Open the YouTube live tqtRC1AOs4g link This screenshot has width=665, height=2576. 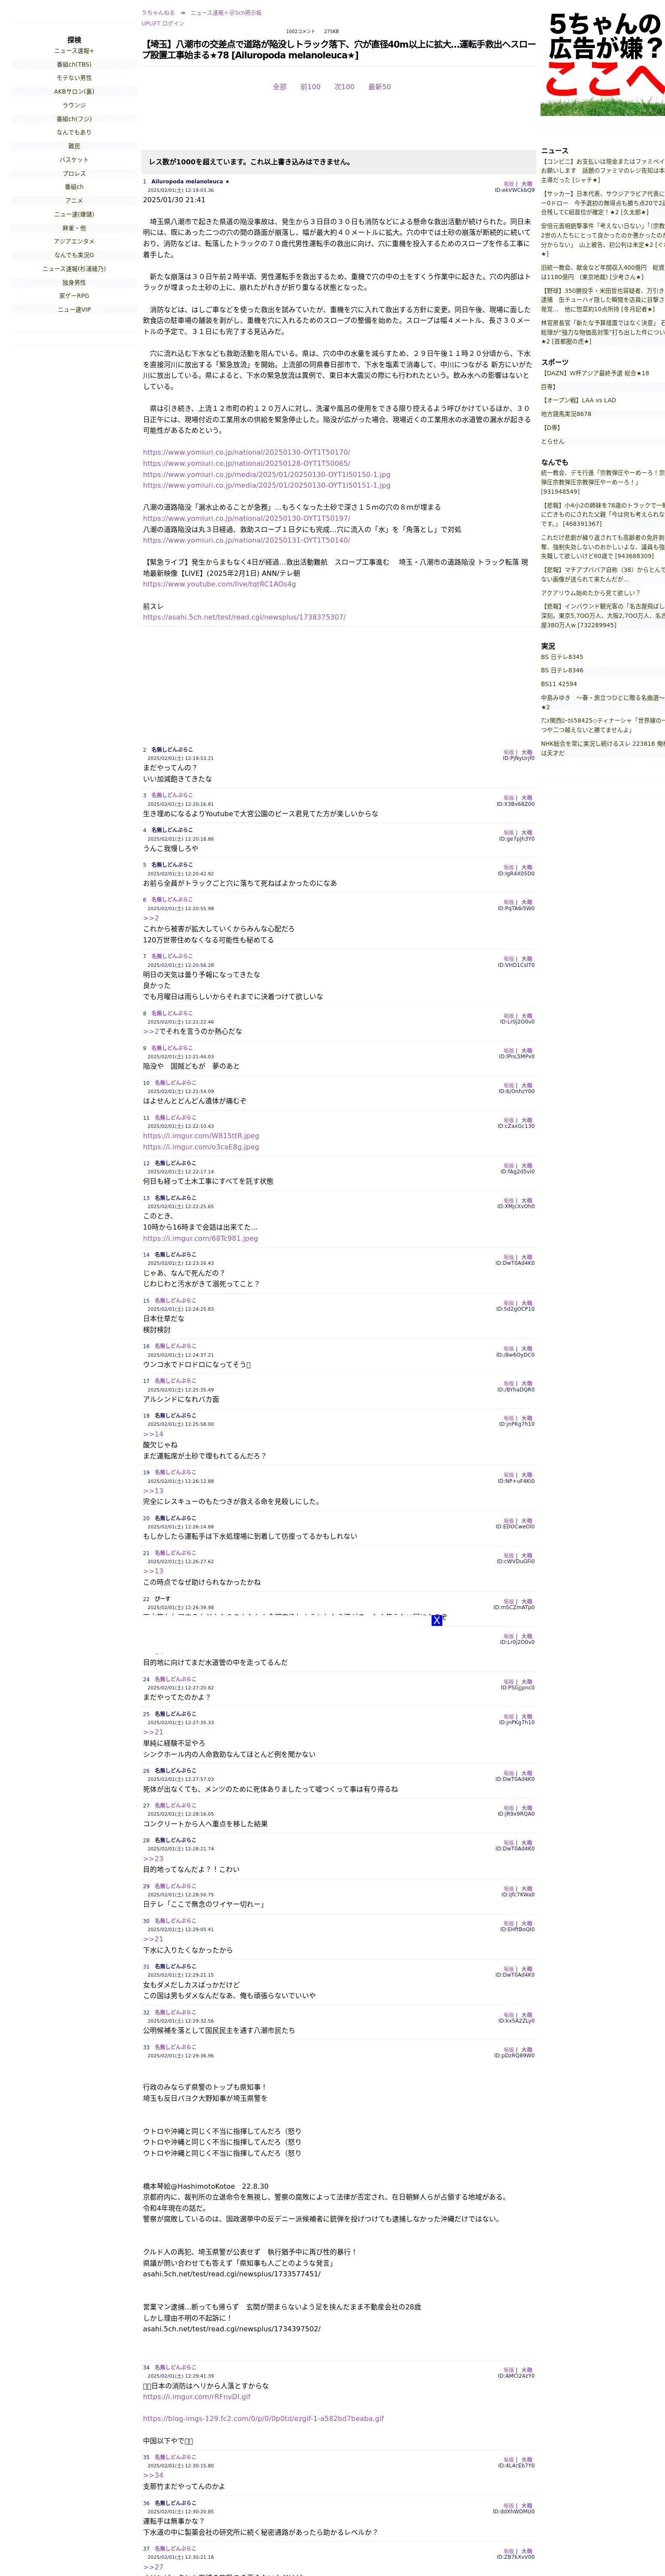(219, 584)
